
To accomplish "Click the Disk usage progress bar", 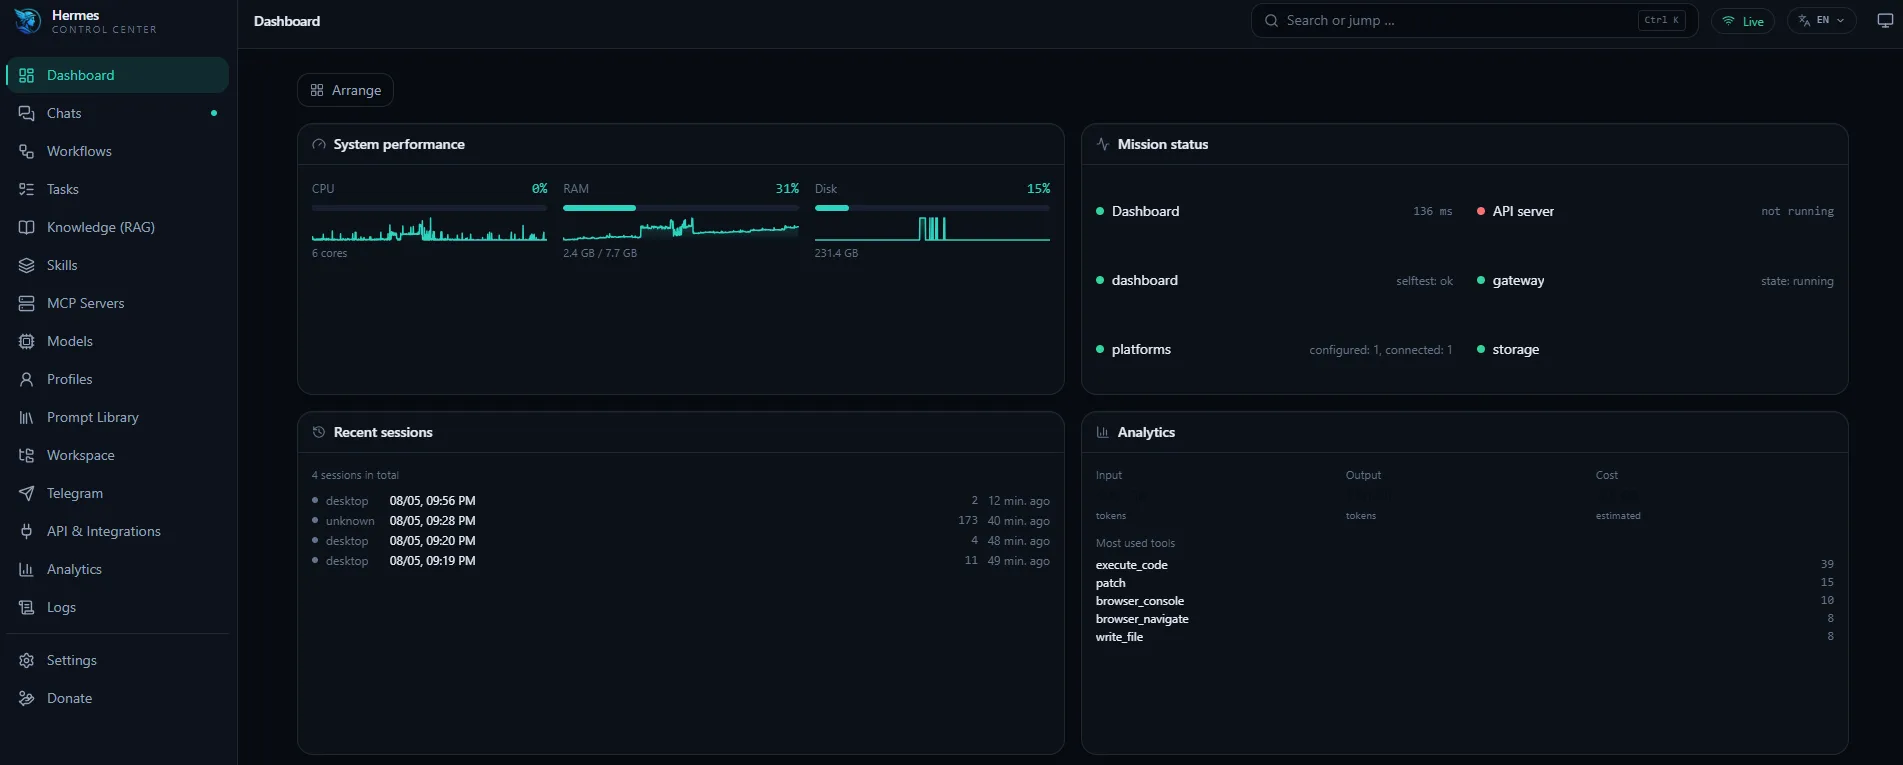I will (x=932, y=208).
